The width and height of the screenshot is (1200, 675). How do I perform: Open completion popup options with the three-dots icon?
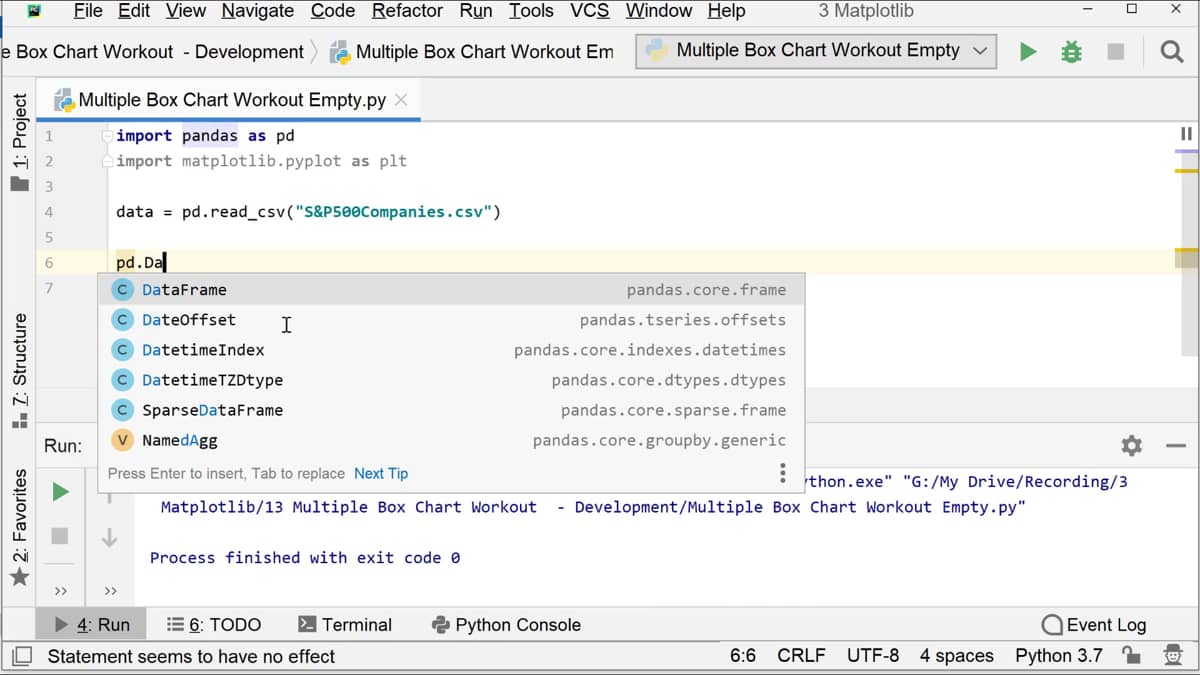point(782,473)
